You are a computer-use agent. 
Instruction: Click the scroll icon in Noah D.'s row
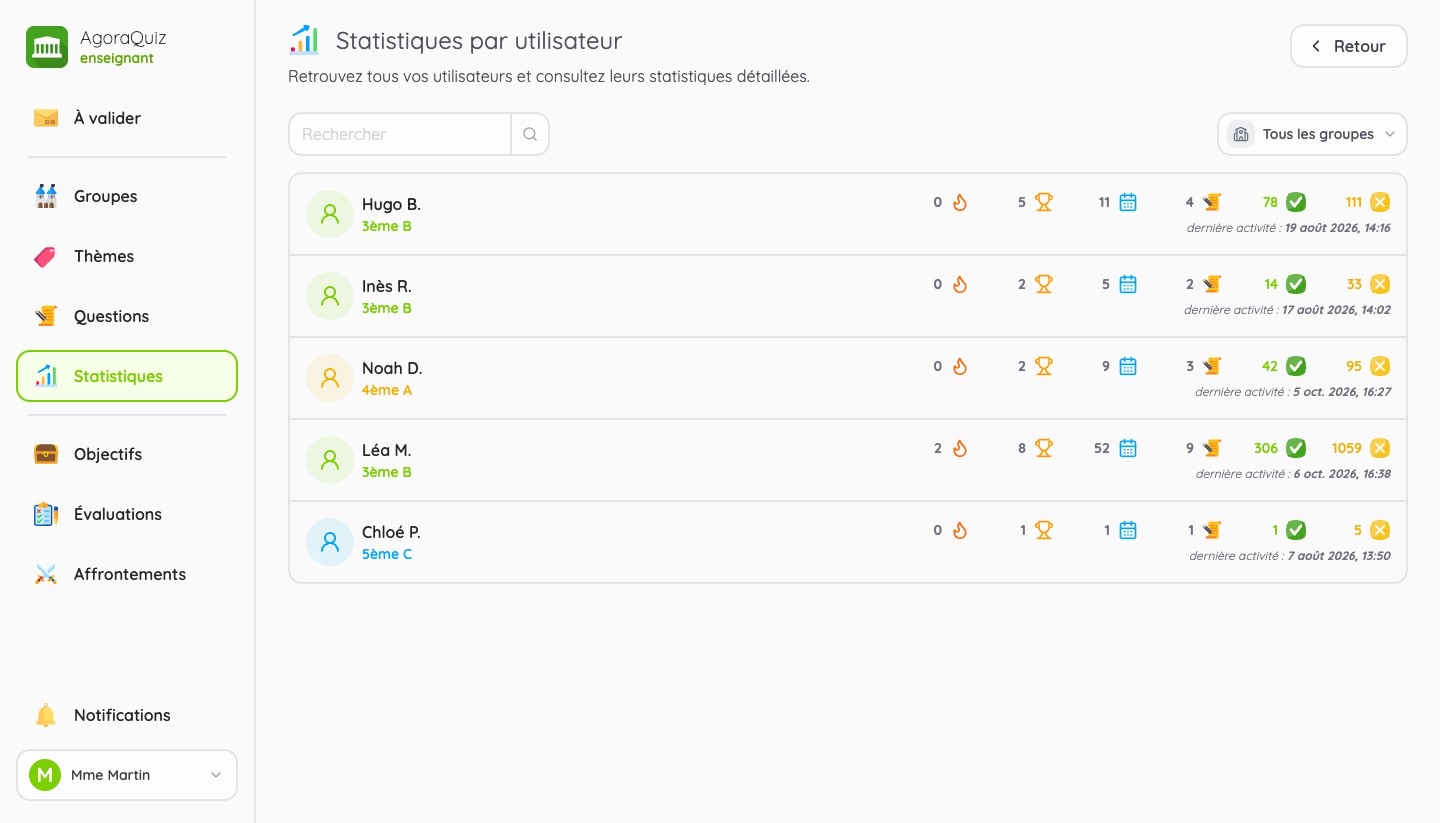tap(1212, 366)
